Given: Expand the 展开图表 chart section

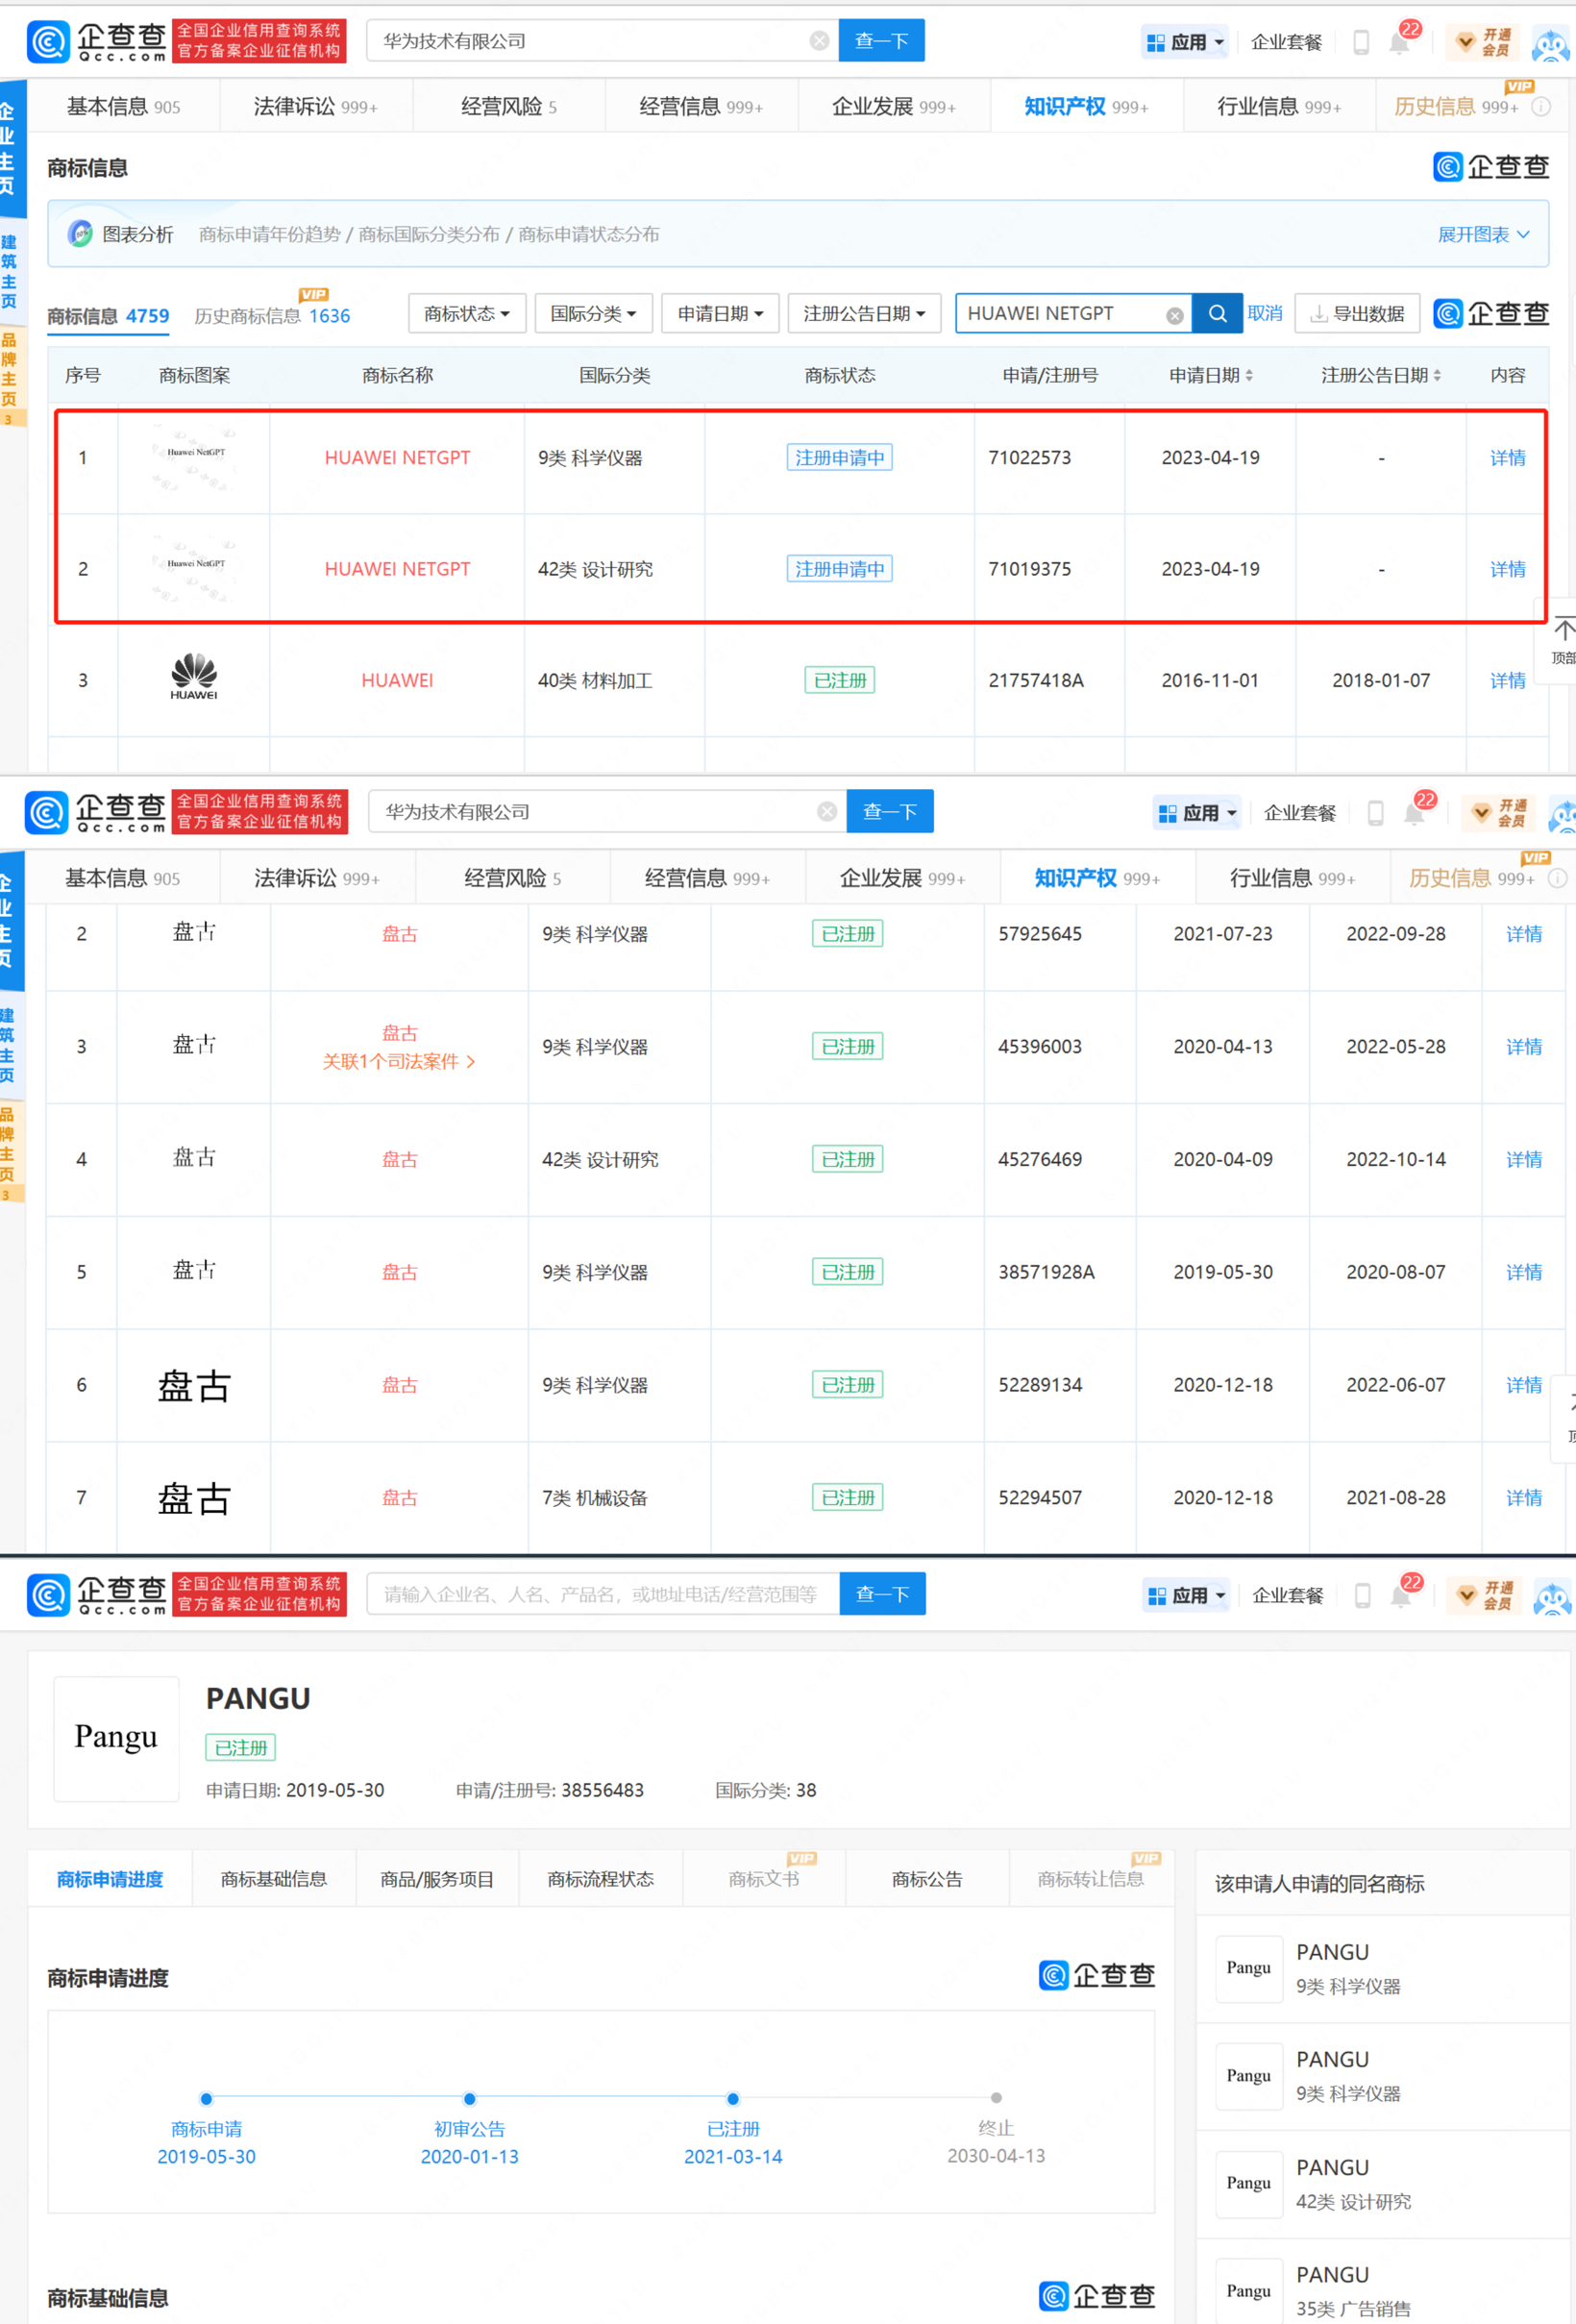Looking at the screenshot, I should pos(1483,233).
